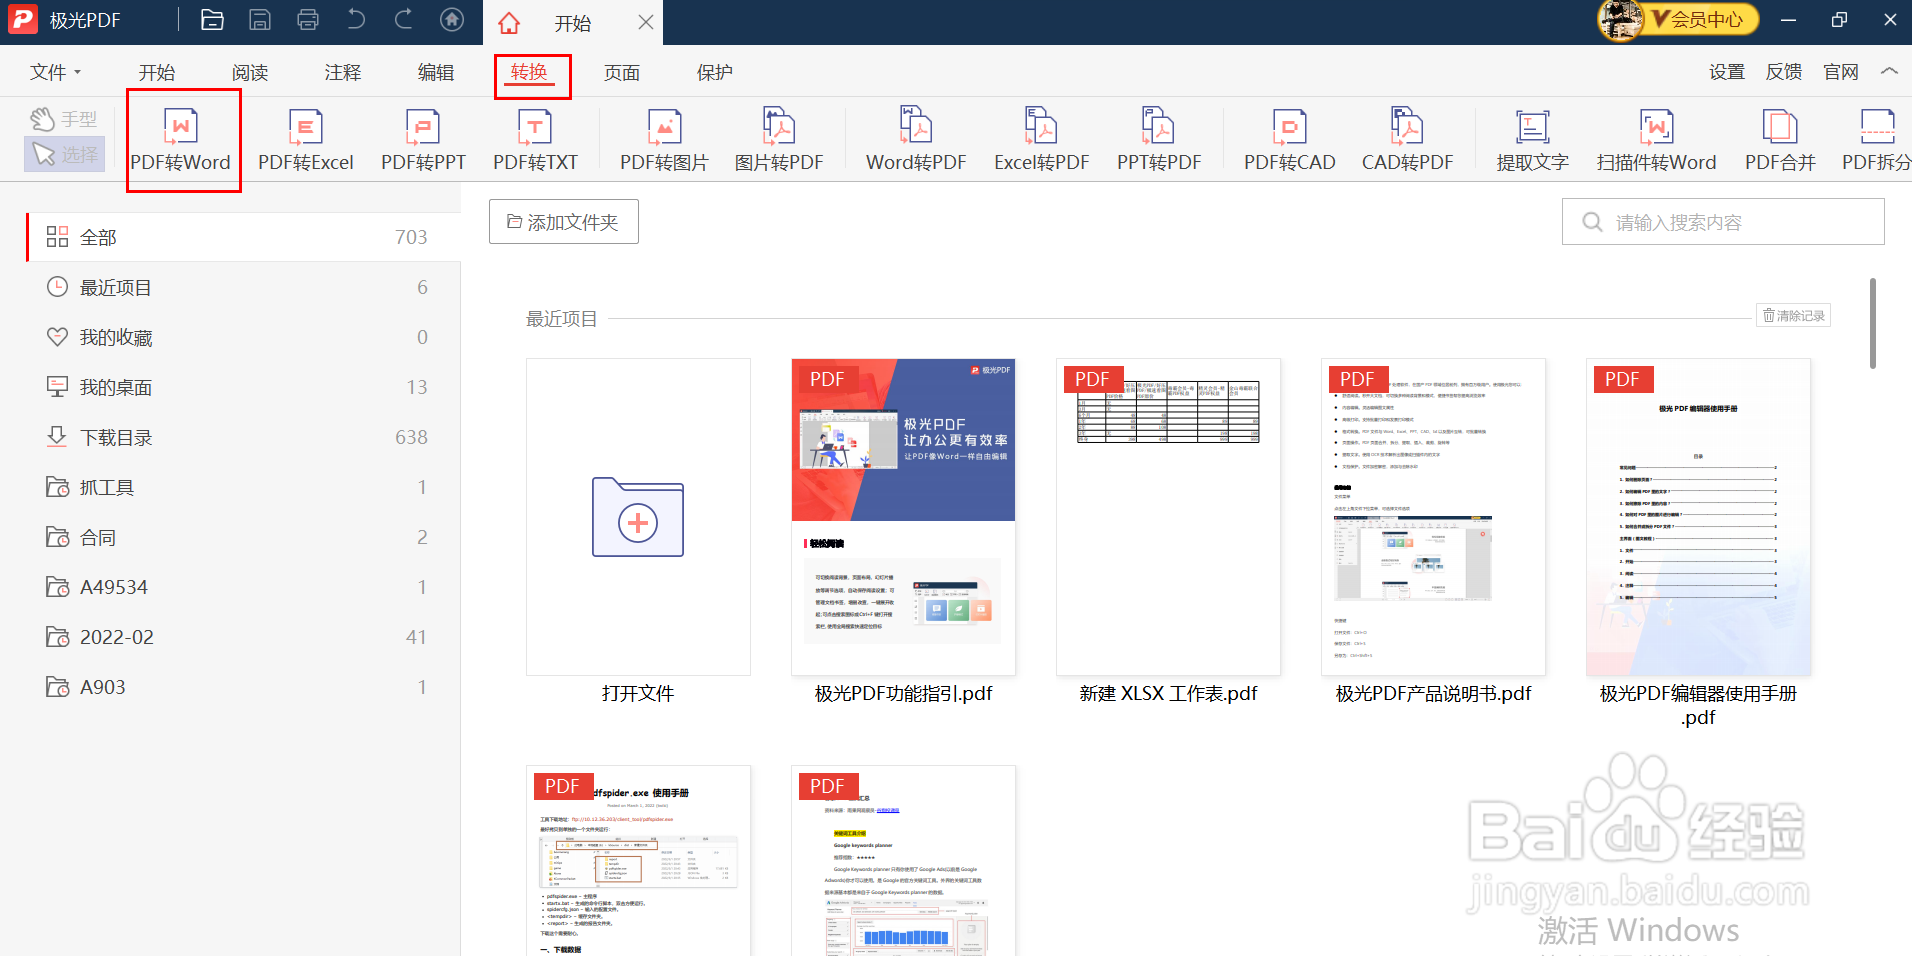Open the Word转PDF converter

[x=916, y=140]
